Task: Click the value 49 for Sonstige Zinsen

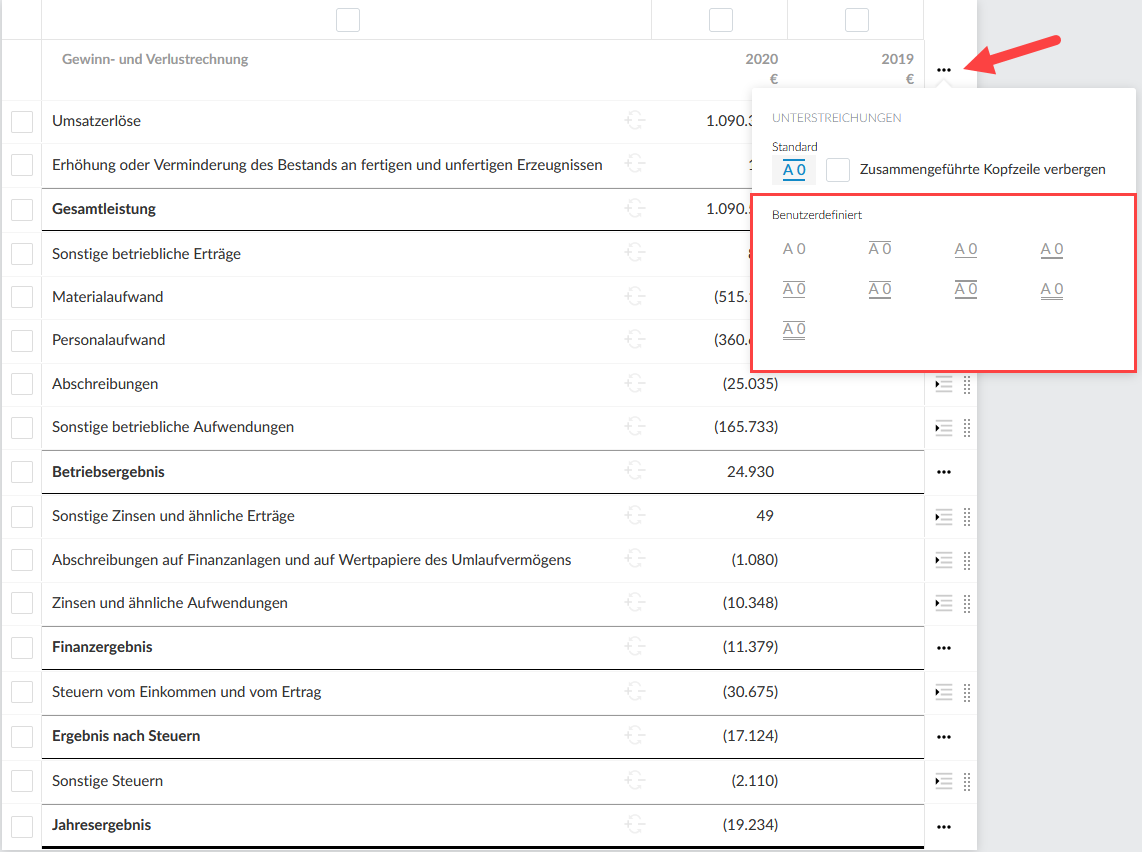Action: click(x=765, y=516)
